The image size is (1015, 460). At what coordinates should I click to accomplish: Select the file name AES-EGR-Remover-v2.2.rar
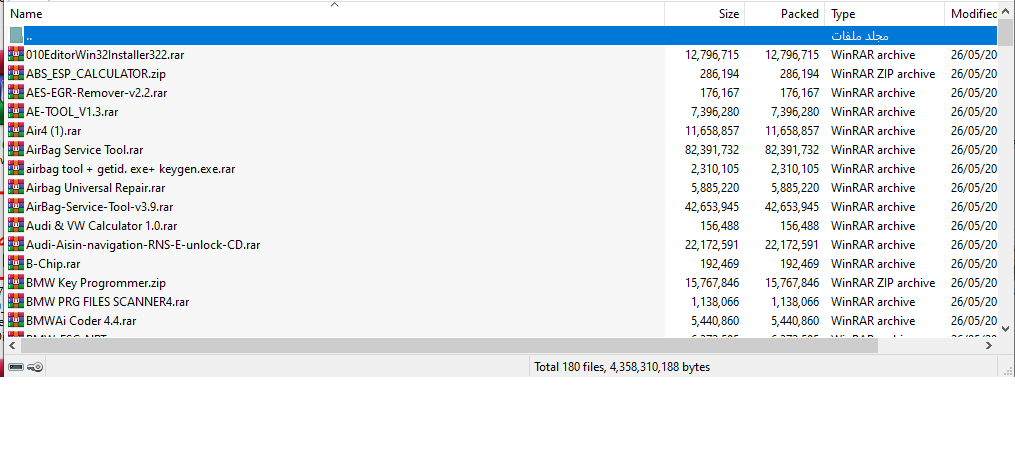click(96, 93)
